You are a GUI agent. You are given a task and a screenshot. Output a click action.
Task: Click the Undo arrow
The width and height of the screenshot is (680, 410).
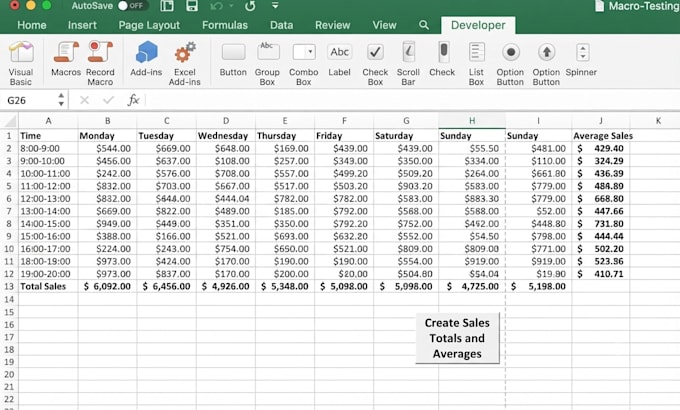point(216,6)
